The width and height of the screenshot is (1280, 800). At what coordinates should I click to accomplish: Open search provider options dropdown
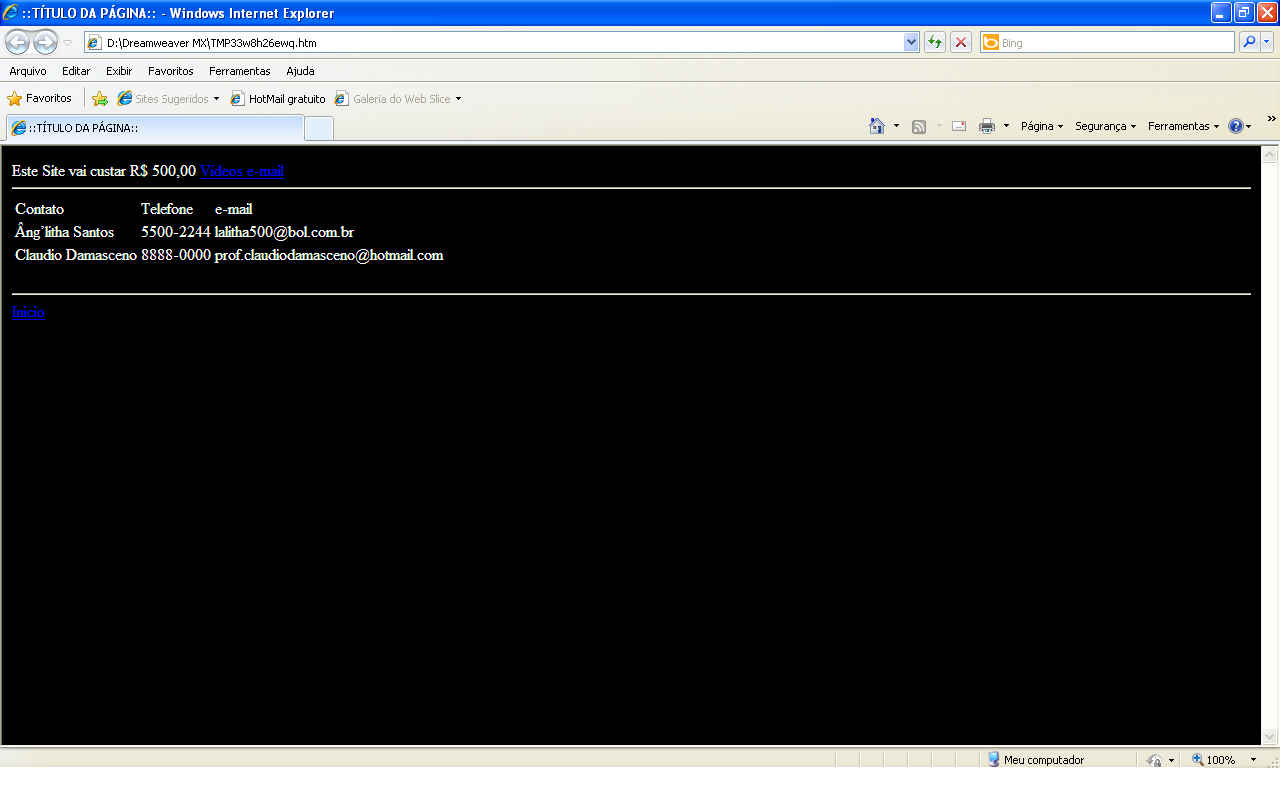[x=1267, y=42]
